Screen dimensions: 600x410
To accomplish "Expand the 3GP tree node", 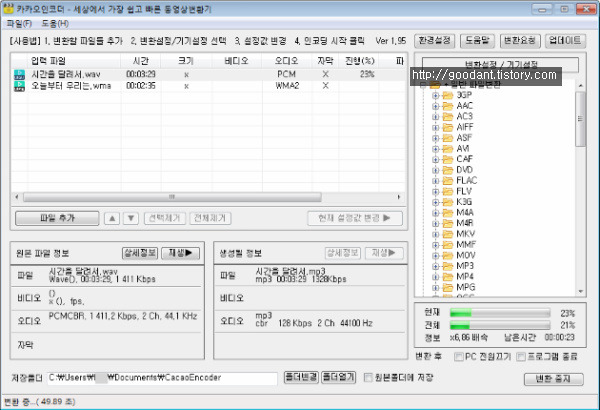I will 435,96.
